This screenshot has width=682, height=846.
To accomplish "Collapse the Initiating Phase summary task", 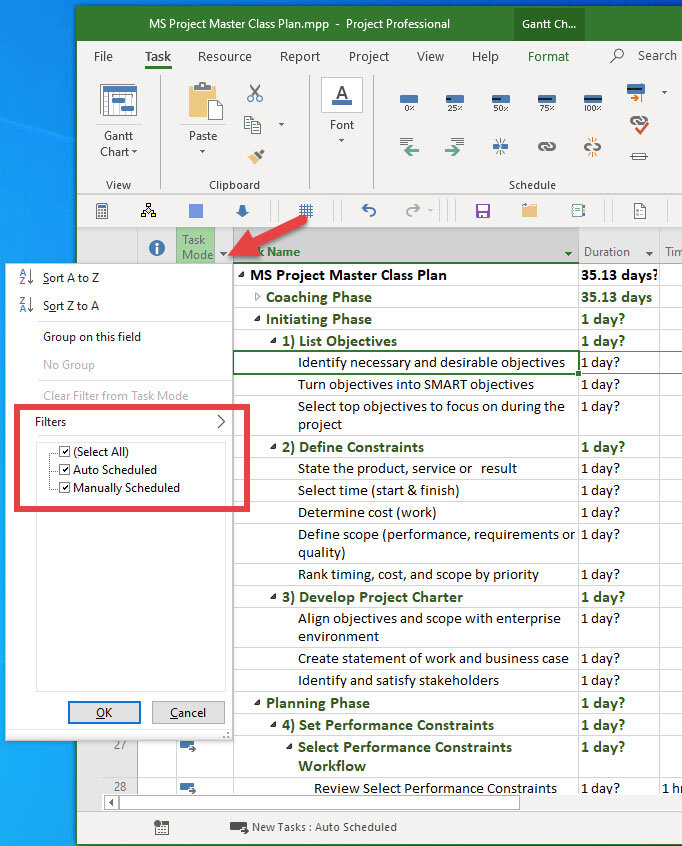I will click(257, 319).
